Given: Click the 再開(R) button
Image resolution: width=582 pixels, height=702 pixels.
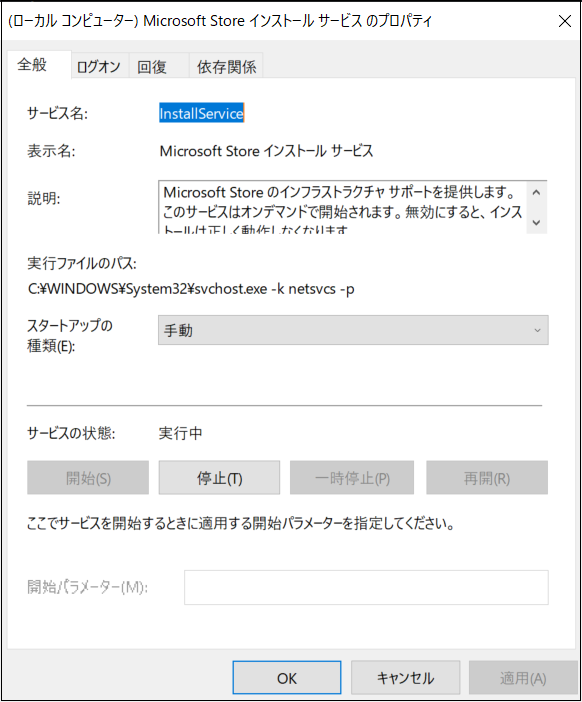Looking at the screenshot, I should coord(487,478).
